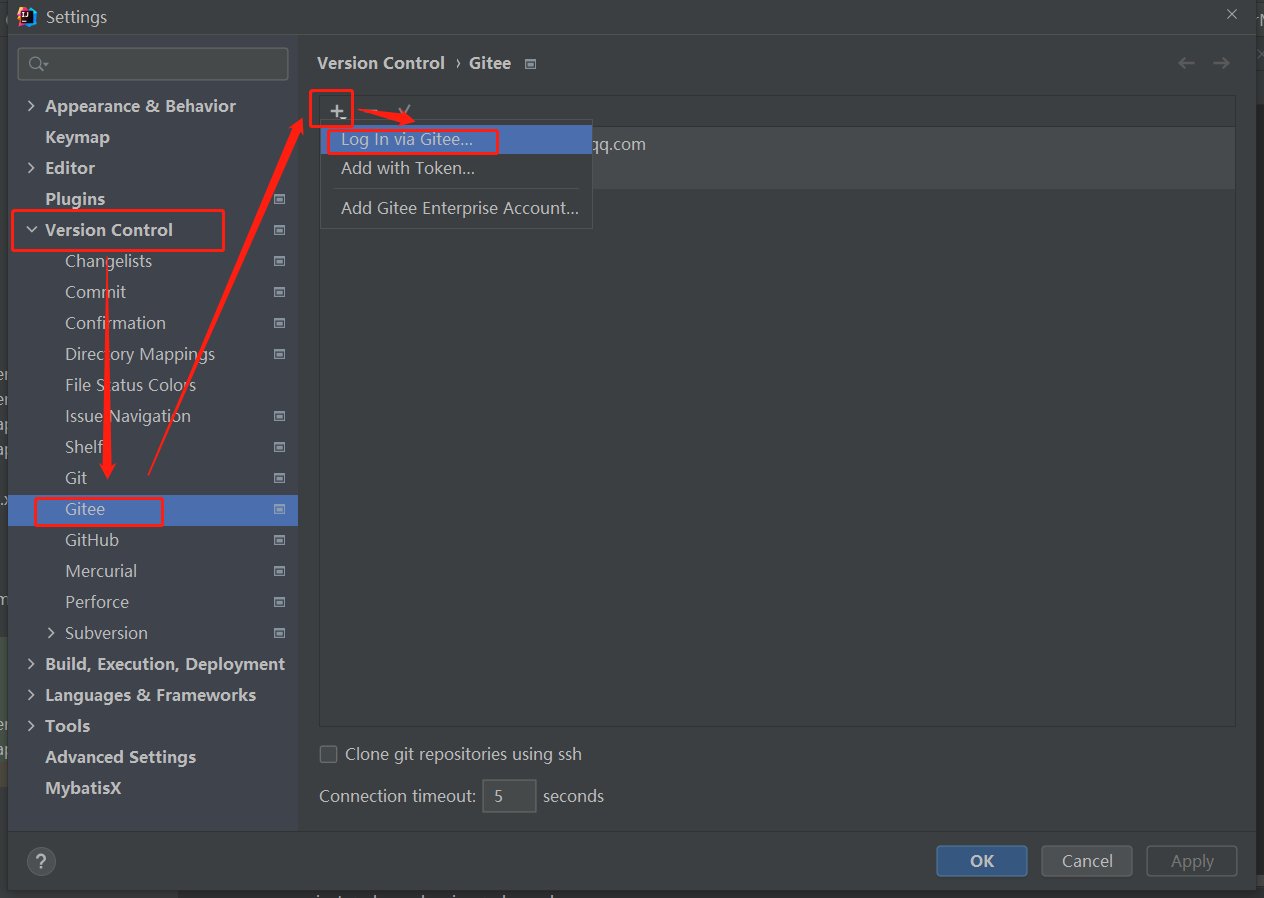The width and height of the screenshot is (1264, 898).
Task: Expand the Subversion node
Action: pos(51,633)
